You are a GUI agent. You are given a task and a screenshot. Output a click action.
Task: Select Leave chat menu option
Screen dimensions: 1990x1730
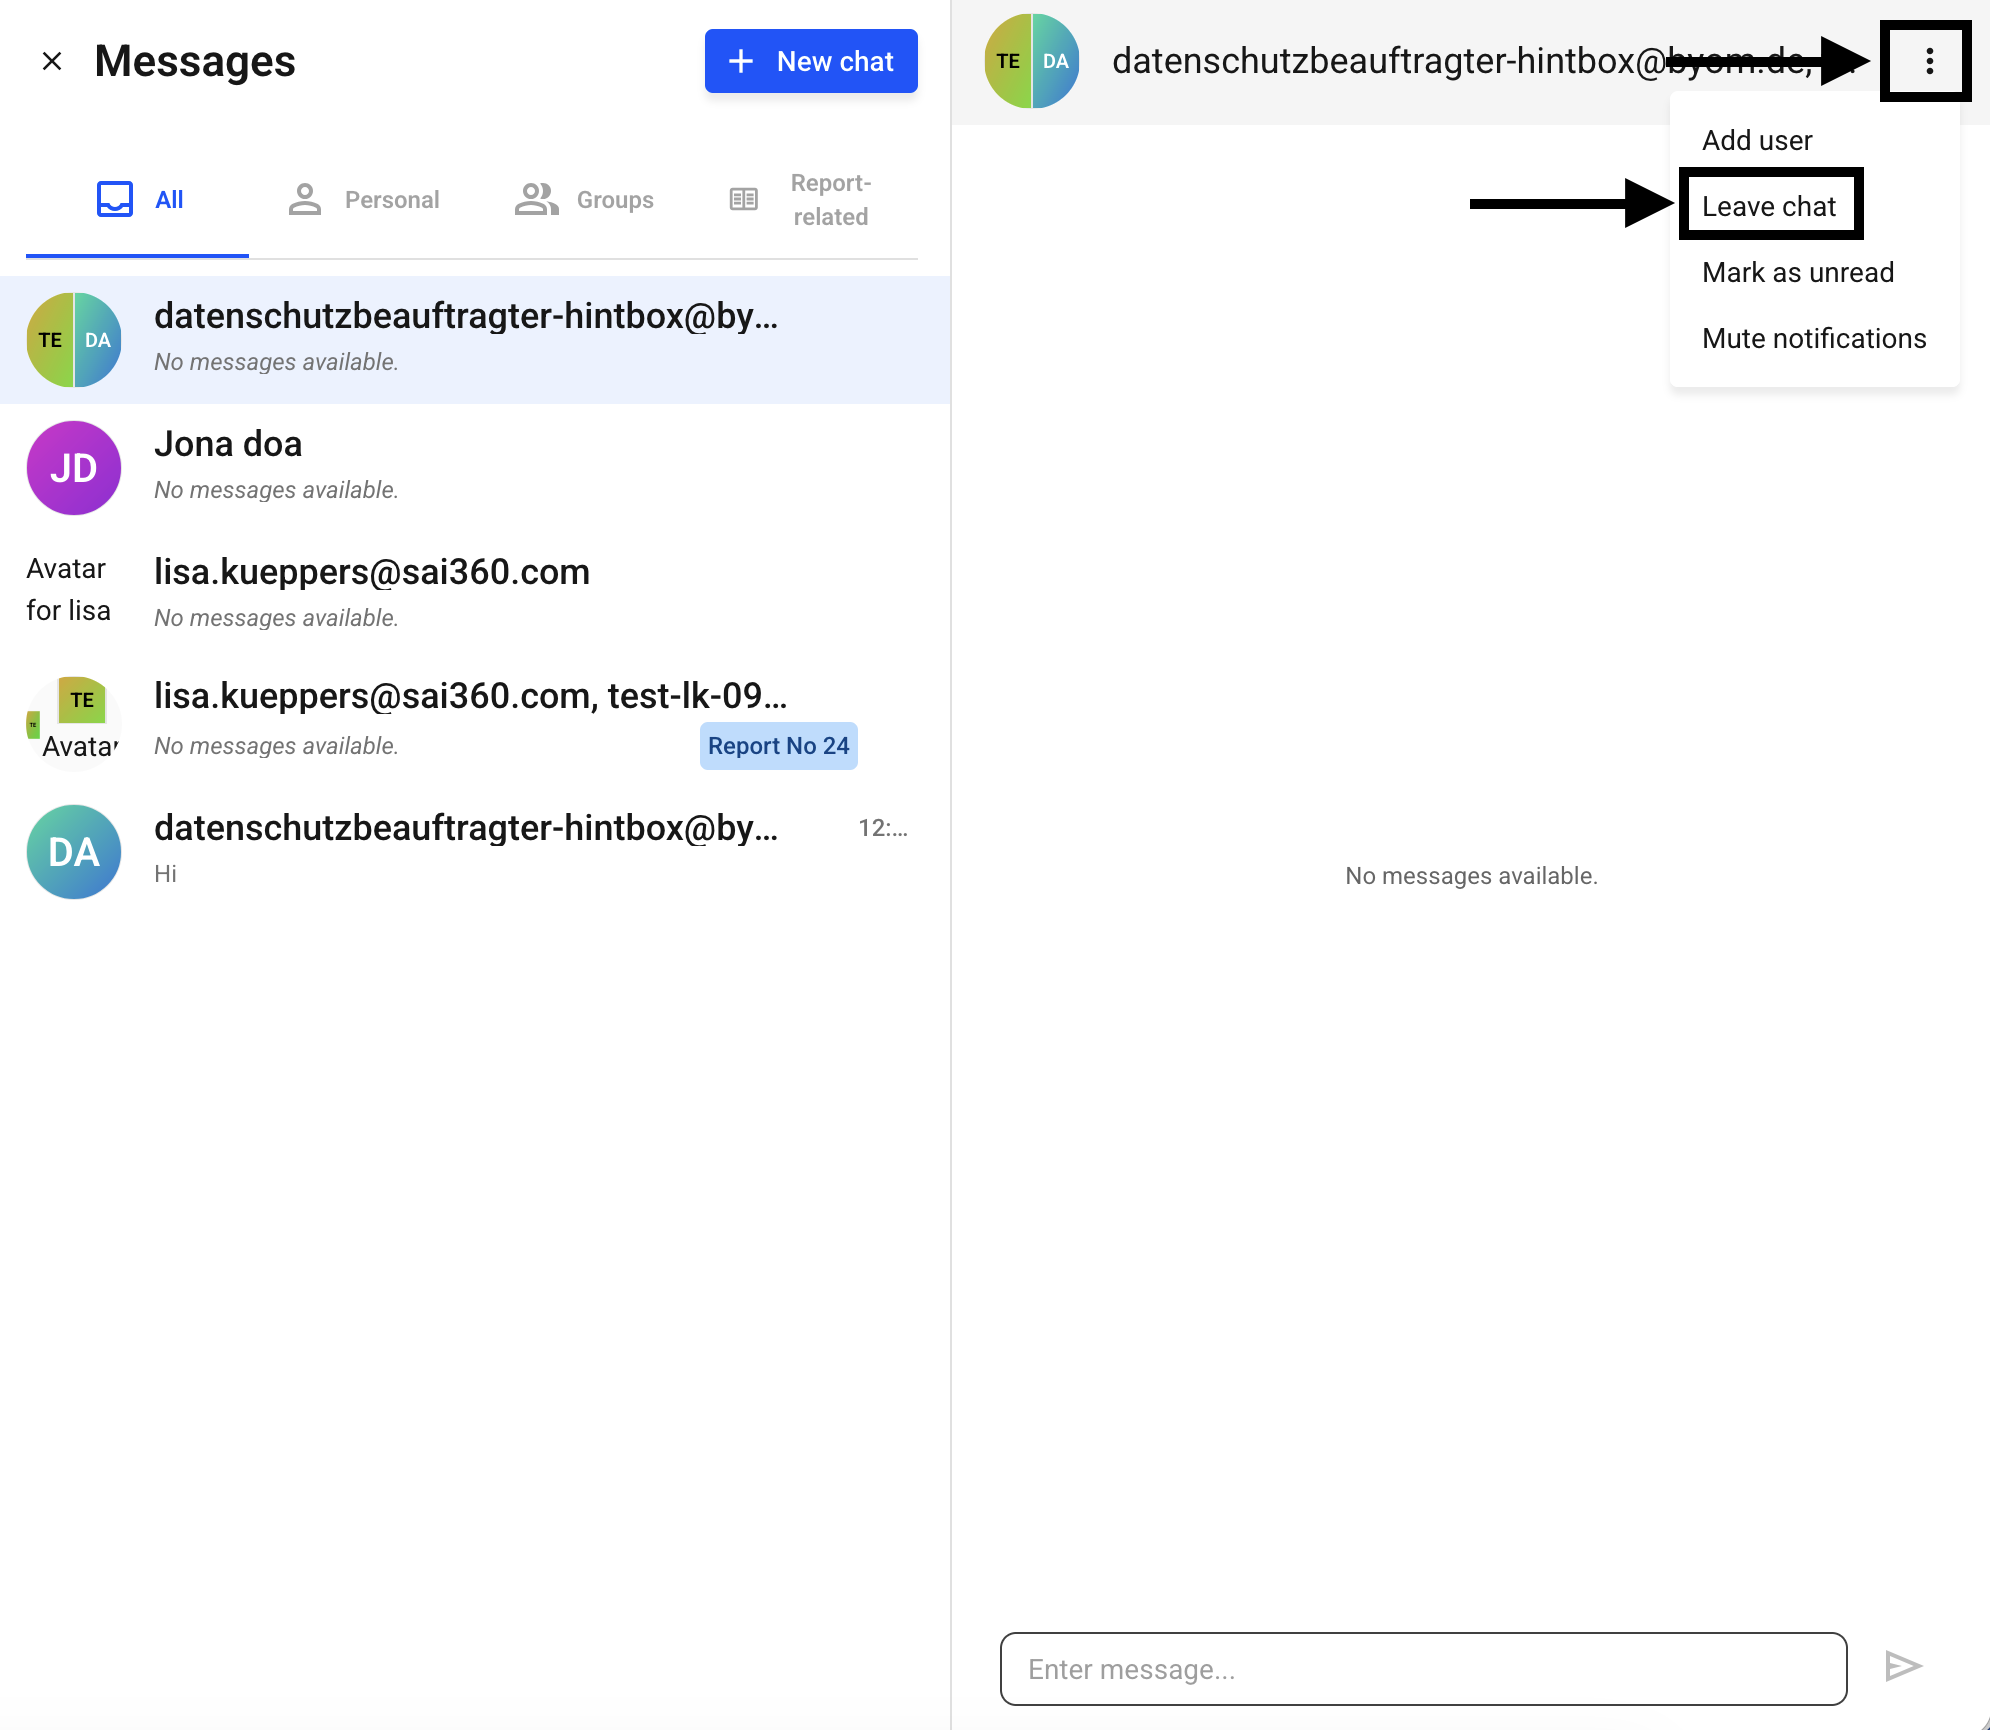coord(1768,206)
